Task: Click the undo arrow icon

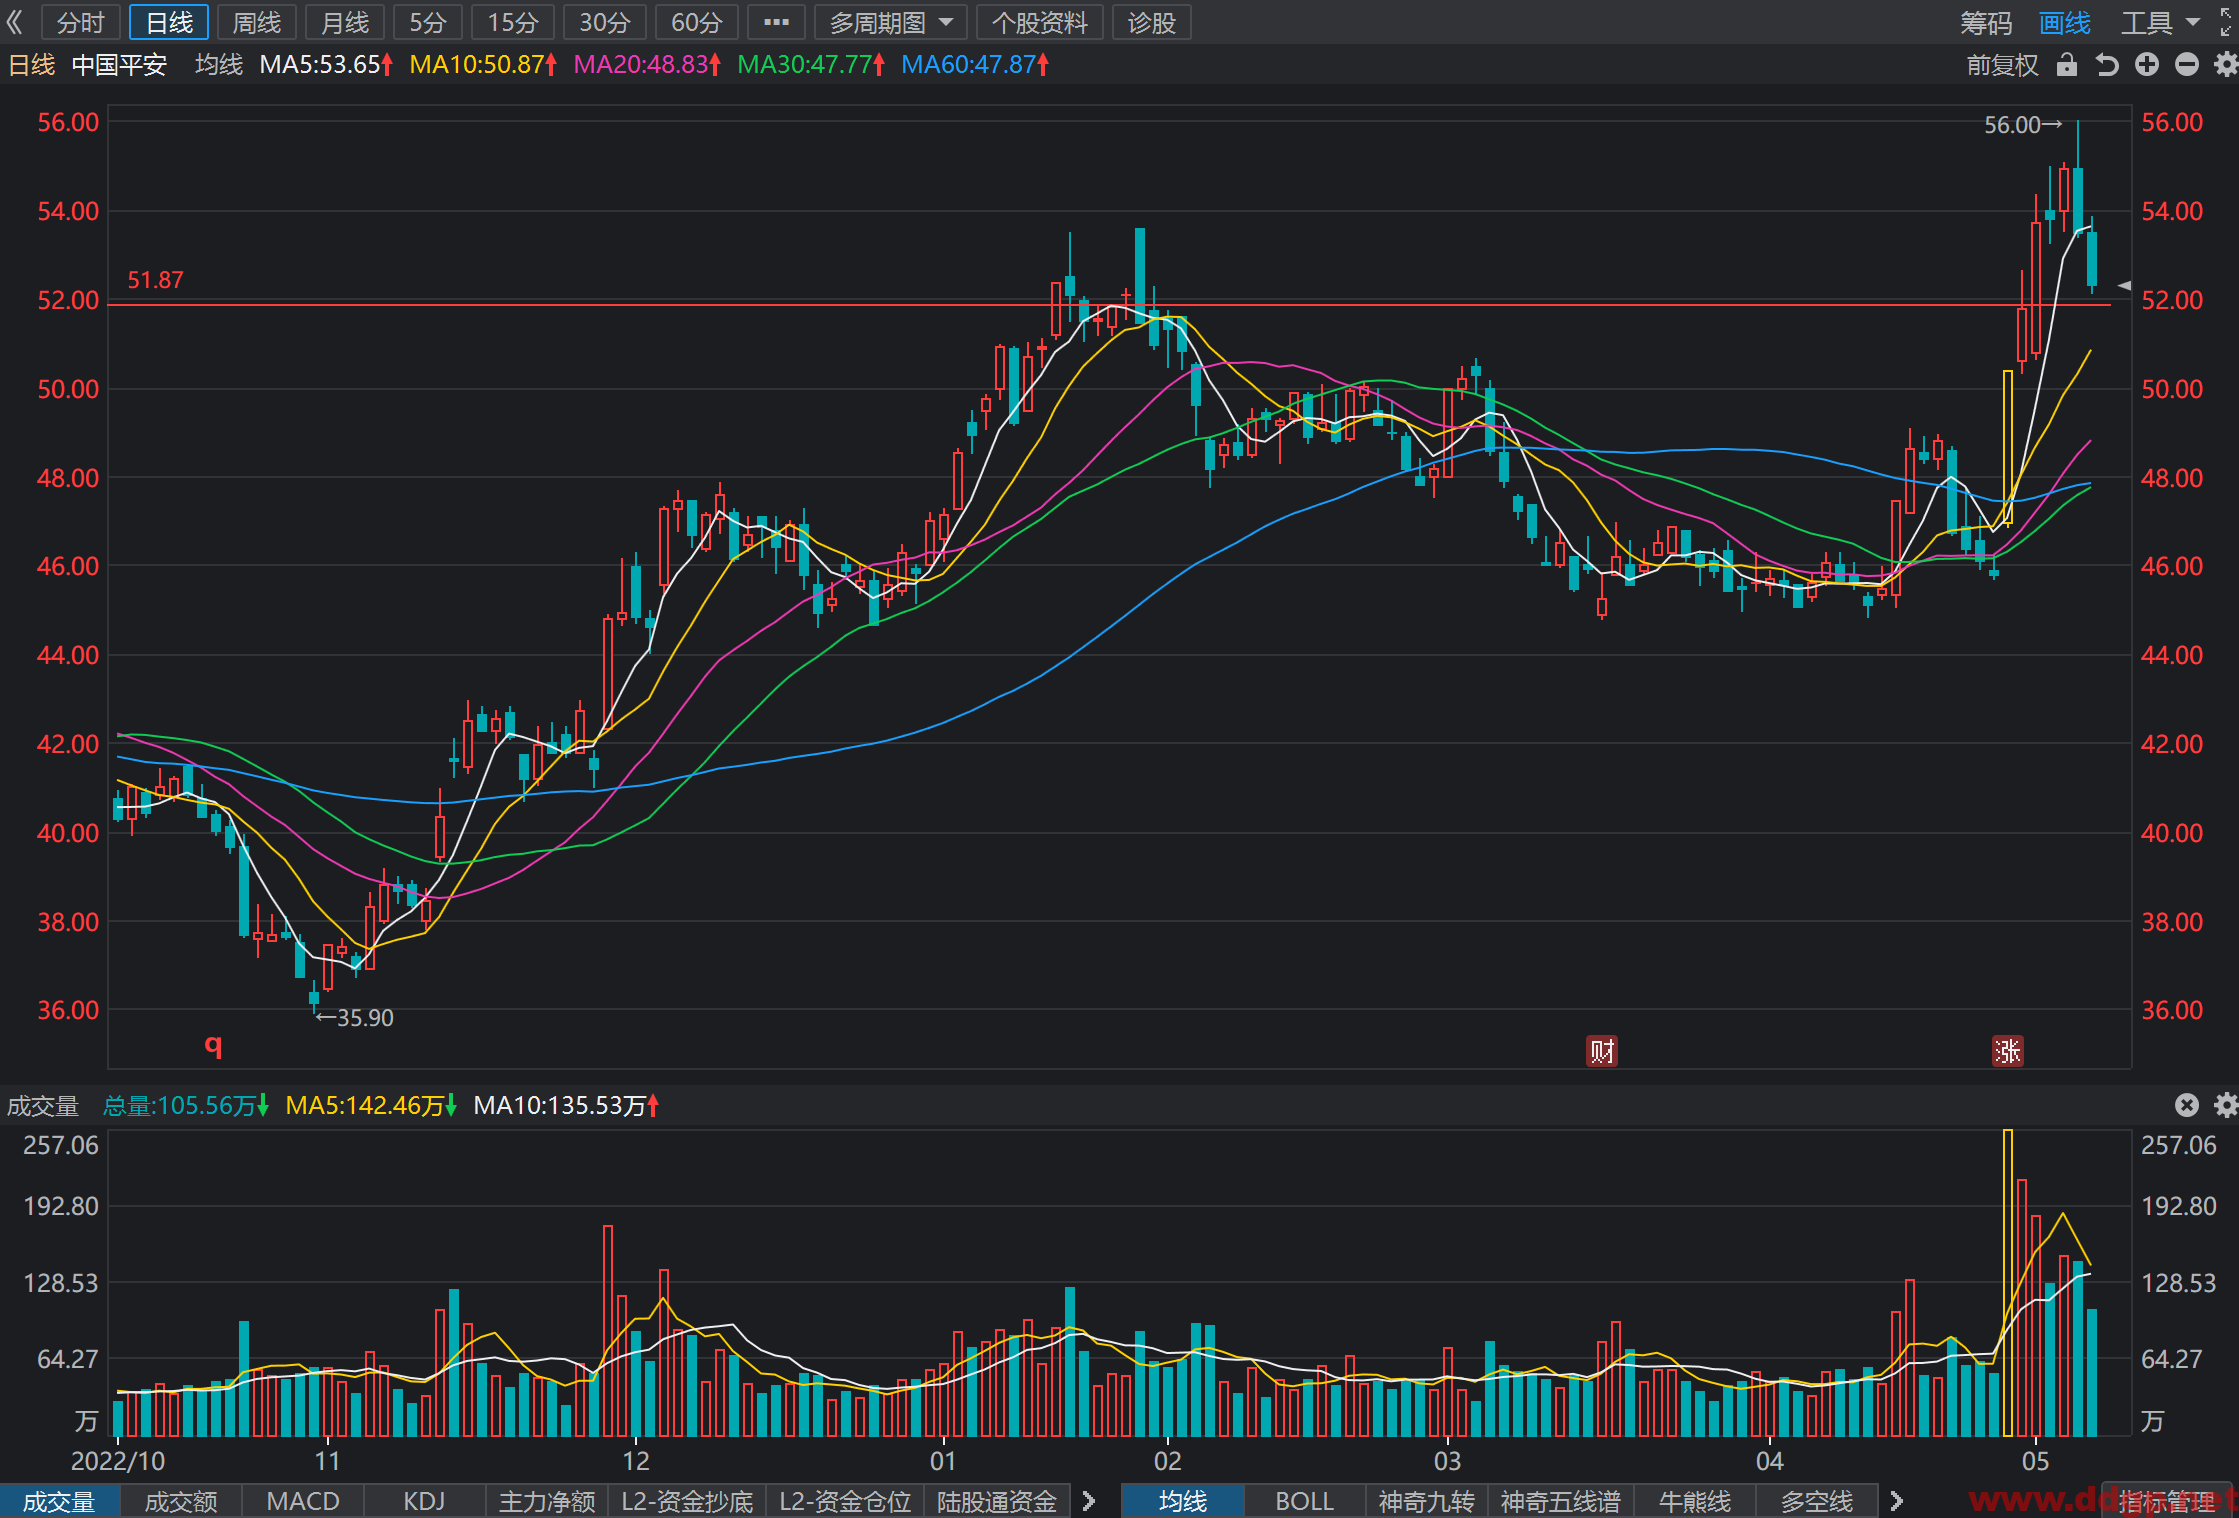Action: 2107,65
